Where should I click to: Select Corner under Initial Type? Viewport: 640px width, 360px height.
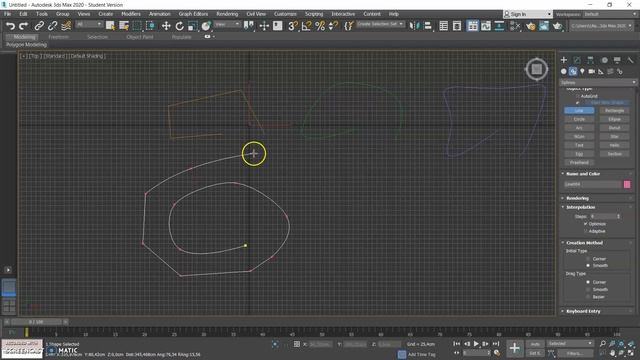pos(588,259)
